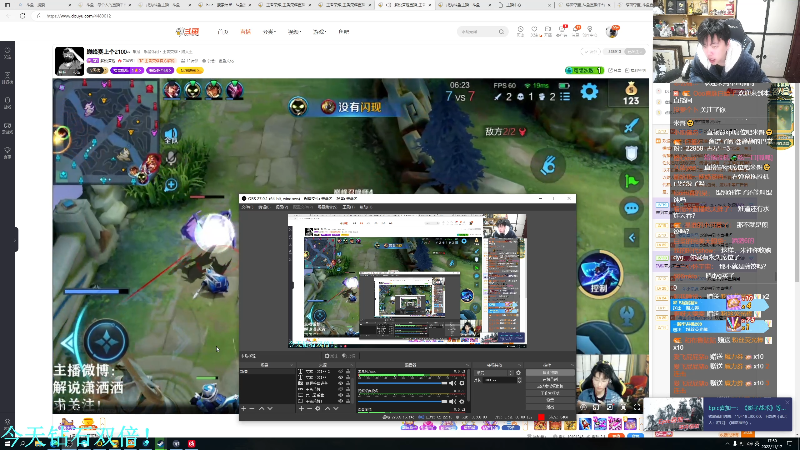Toggle the game microphone icon

(171, 158)
